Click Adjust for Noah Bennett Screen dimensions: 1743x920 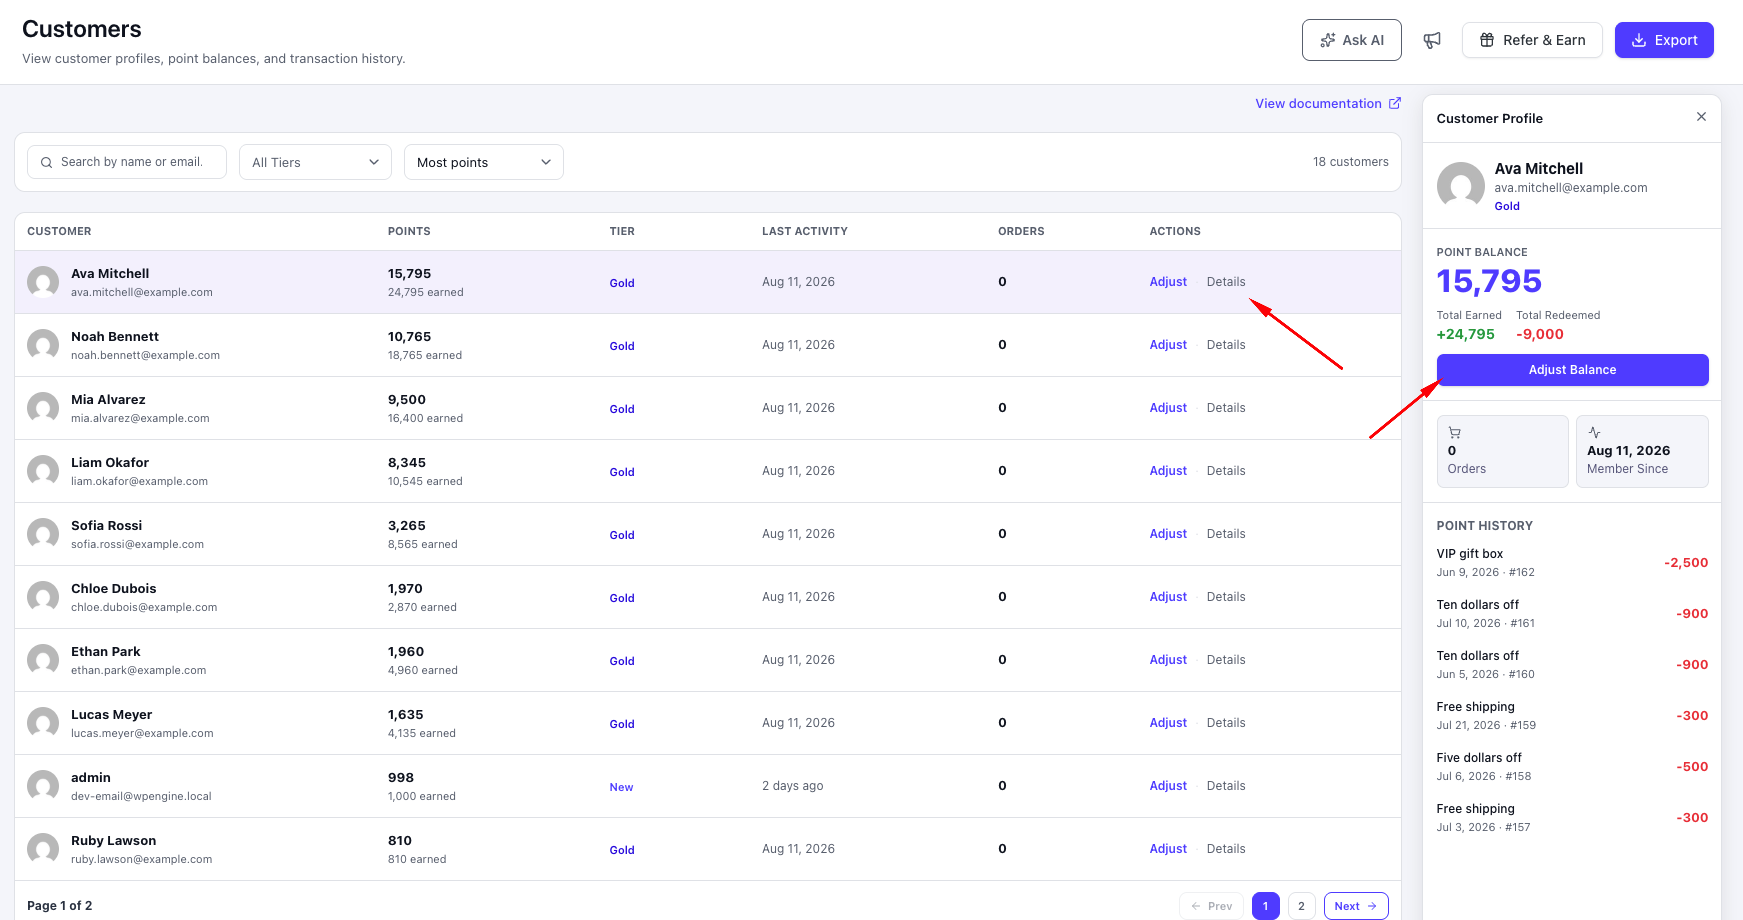coord(1168,345)
